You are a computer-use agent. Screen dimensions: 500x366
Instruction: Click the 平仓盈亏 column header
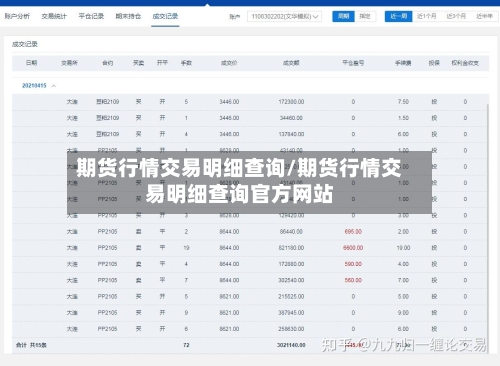click(353, 63)
